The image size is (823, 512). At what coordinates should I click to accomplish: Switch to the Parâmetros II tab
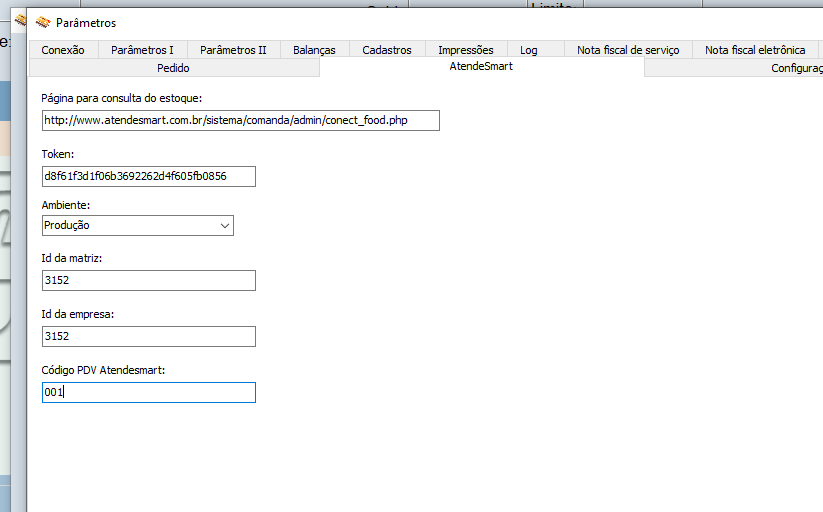point(234,50)
